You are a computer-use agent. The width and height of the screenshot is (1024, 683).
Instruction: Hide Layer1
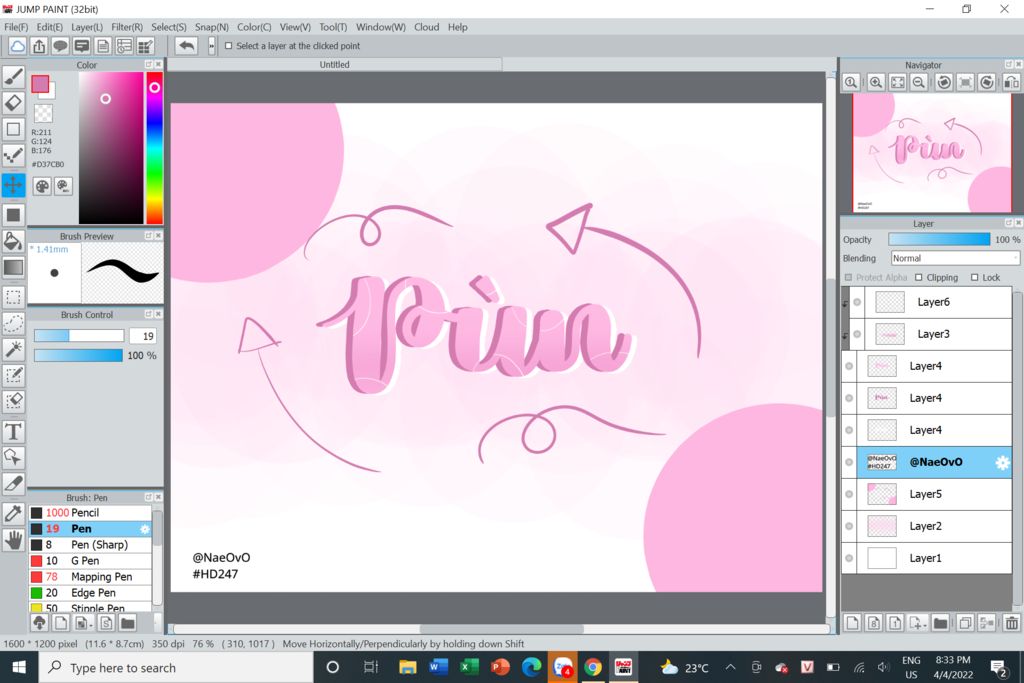pyautogui.click(x=849, y=558)
